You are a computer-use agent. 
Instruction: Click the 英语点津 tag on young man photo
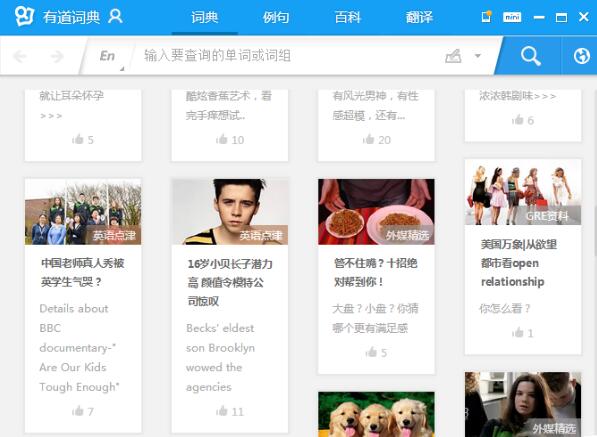tap(261, 235)
